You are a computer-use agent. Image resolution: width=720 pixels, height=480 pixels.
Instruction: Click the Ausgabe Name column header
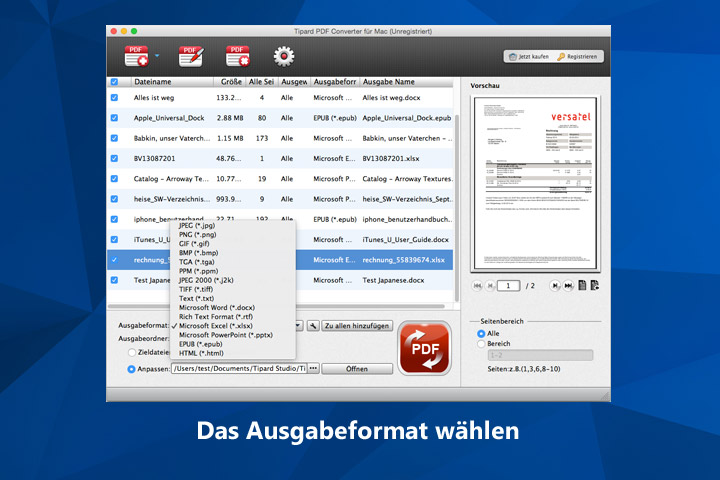click(406, 82)
